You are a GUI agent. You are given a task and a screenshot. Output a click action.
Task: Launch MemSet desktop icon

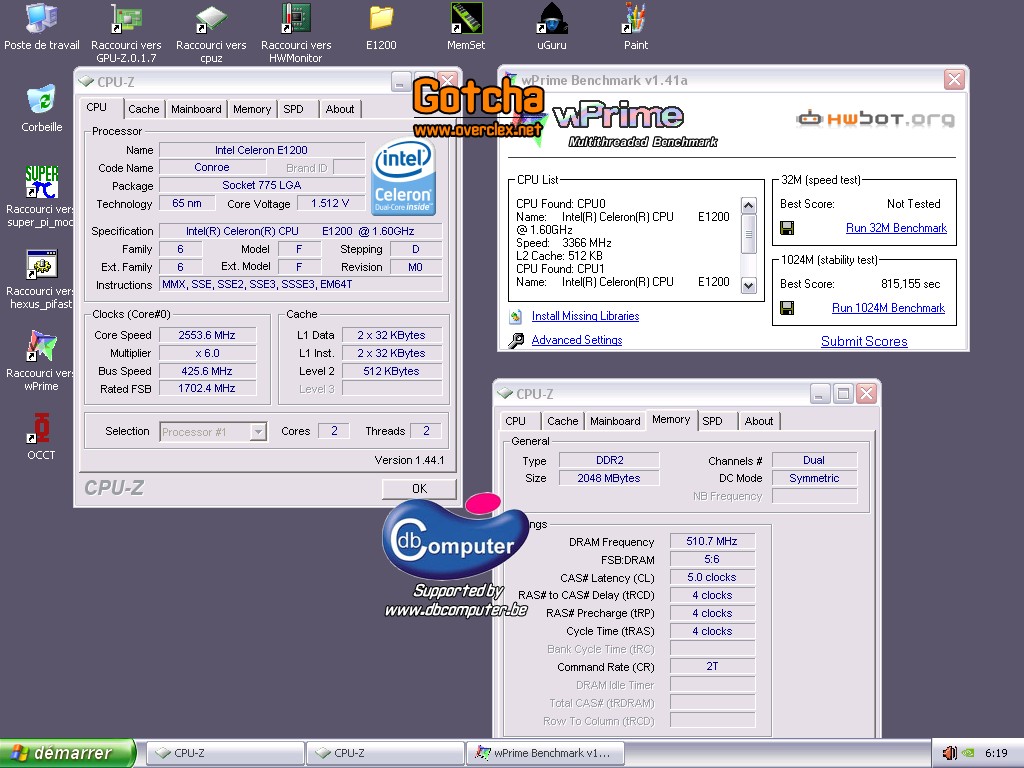tap(466, 18)
